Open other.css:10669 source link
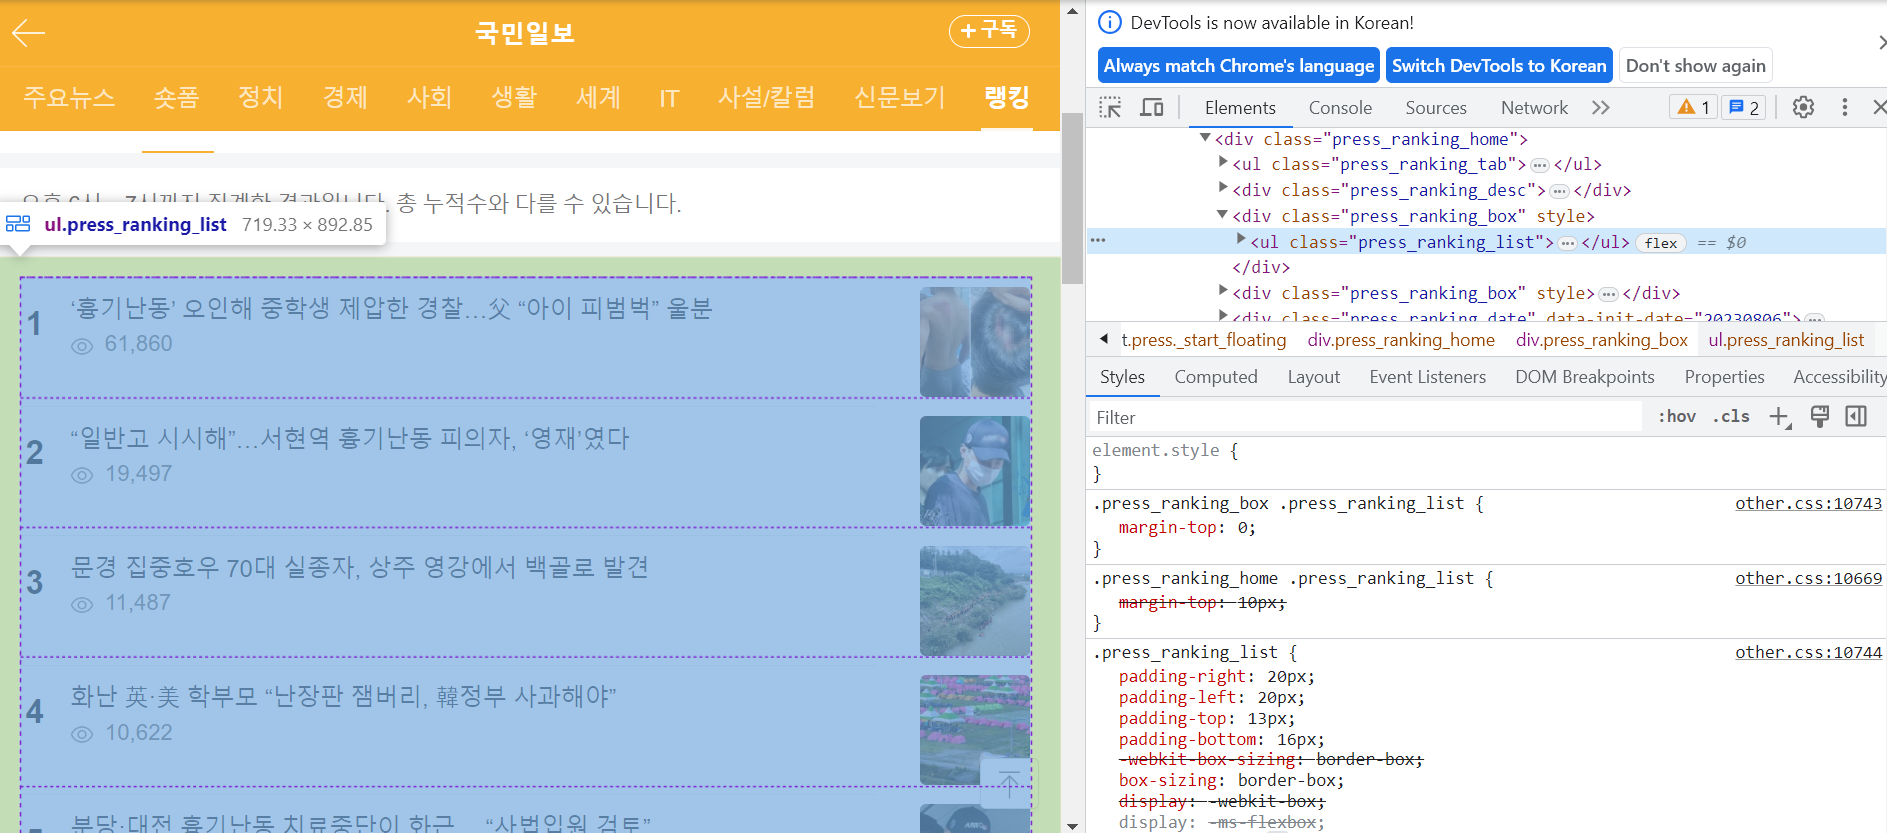Screen dimensions: 1887x833 [x=1808, y=579]
